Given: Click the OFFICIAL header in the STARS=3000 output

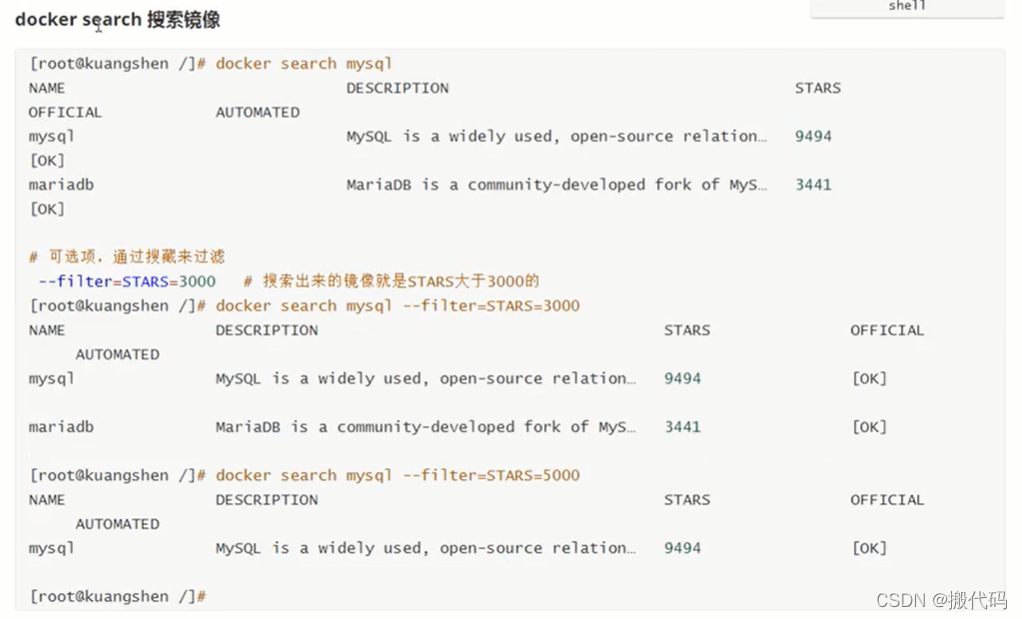Looking at the screenshot, I should tap(887, 330).
